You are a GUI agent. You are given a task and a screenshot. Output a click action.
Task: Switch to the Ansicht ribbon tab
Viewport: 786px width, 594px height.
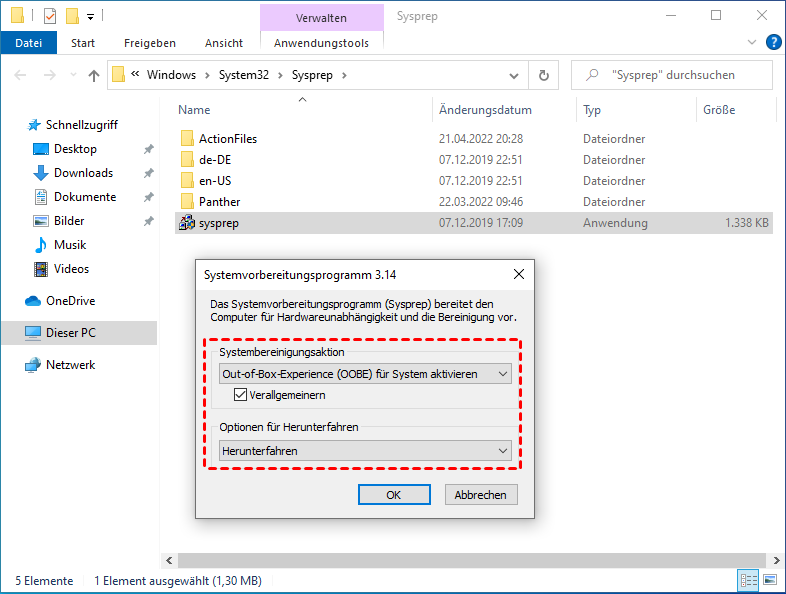click(223, 43)
